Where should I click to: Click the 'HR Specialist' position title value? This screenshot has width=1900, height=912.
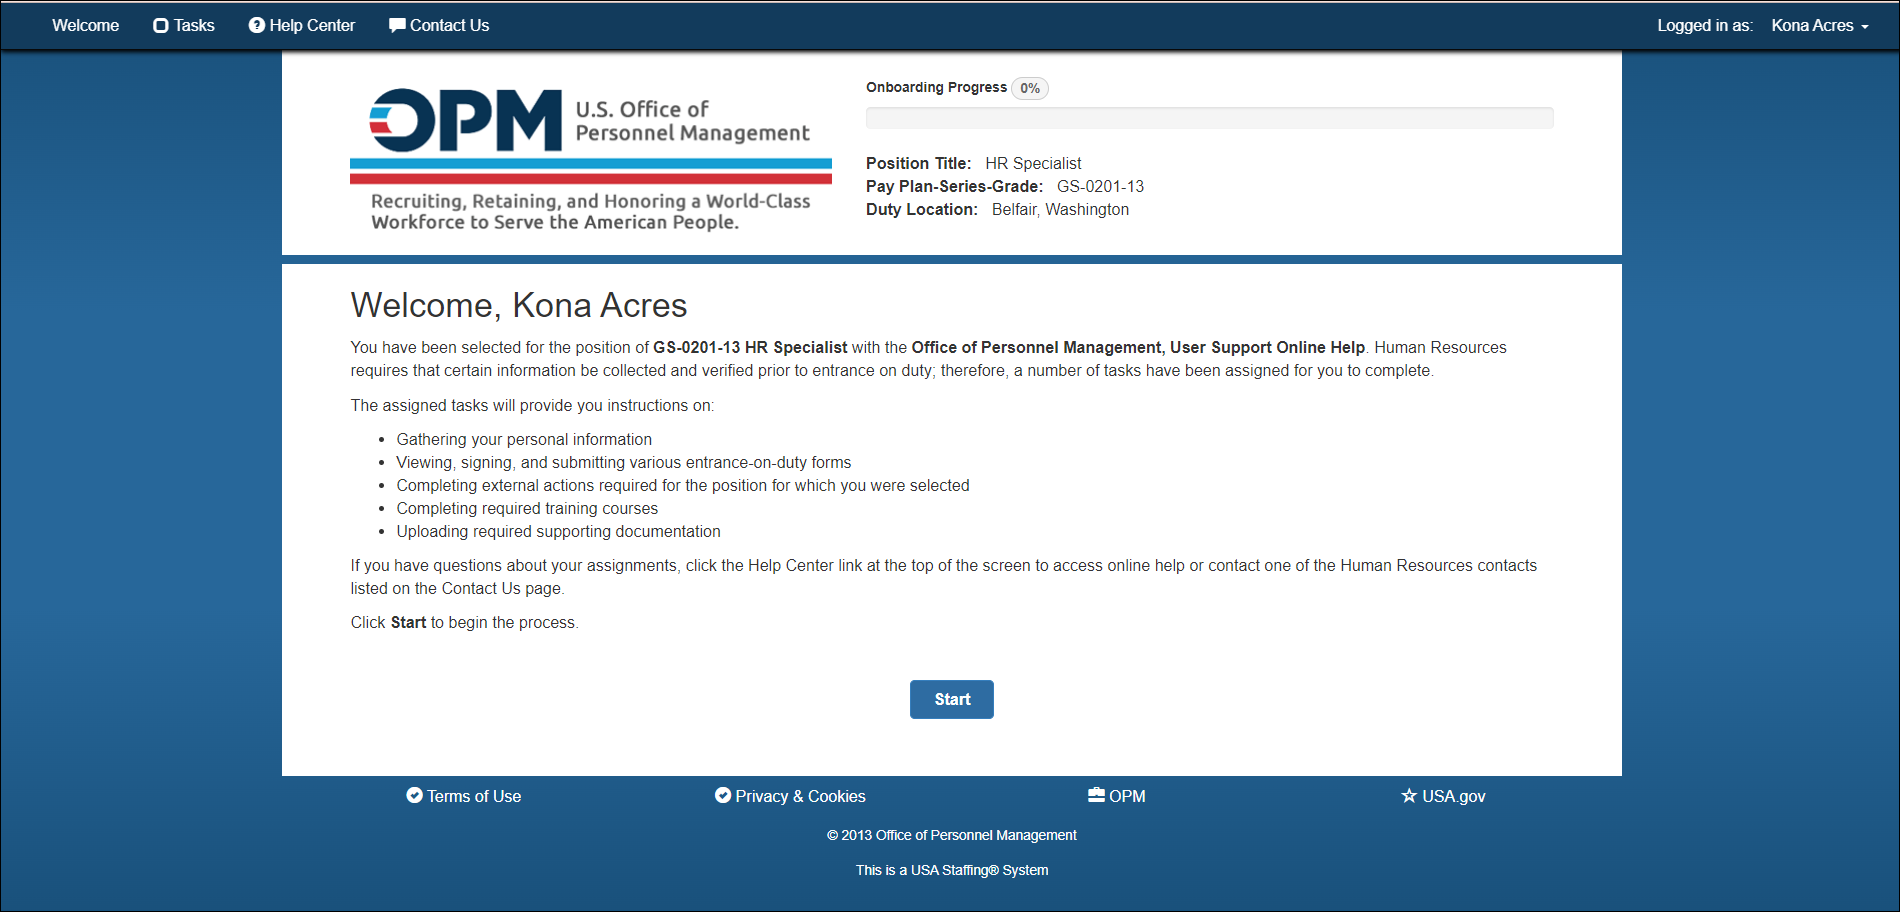click(1033, 163)
